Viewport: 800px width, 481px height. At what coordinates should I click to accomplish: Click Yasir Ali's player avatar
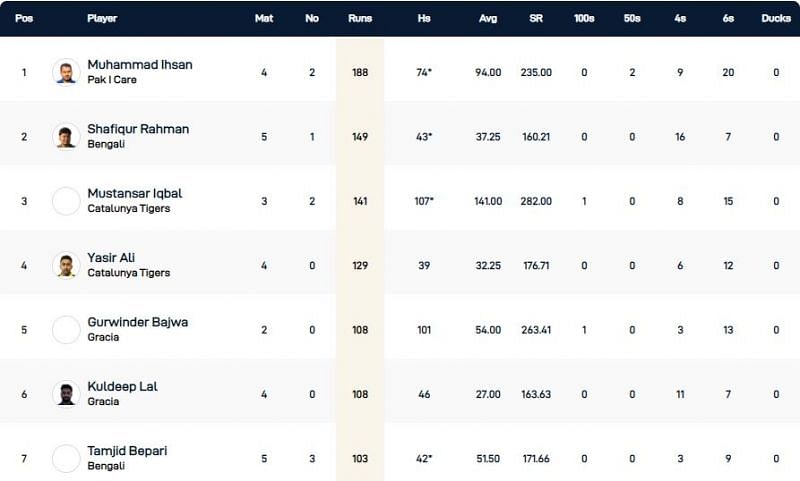pyautogui.click(x=66, y=265)
